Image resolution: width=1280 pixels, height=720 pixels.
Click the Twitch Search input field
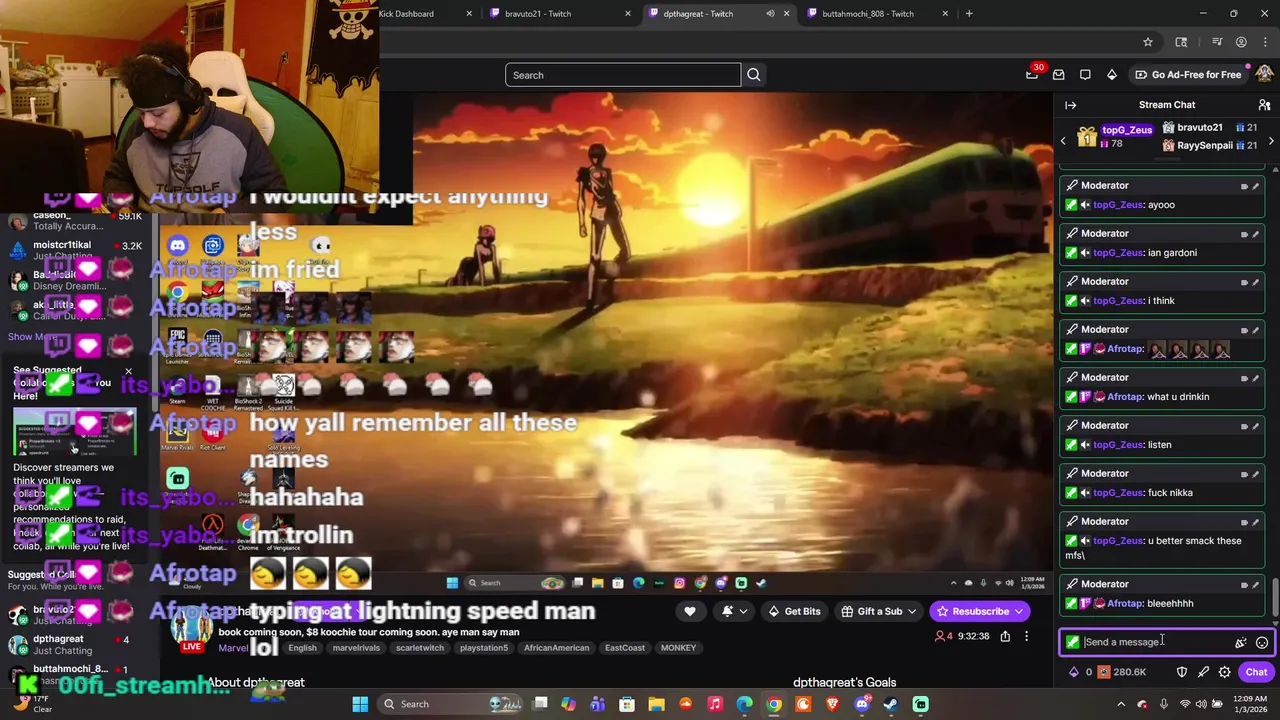pyautogui.click(x=623, y=75)
